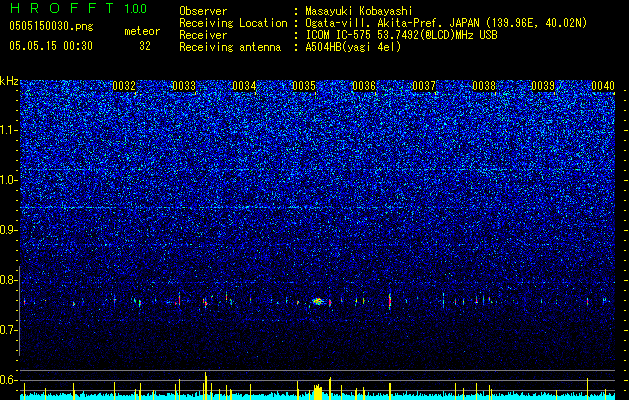
Task: Click the time marker 0034
Action: 244,86
